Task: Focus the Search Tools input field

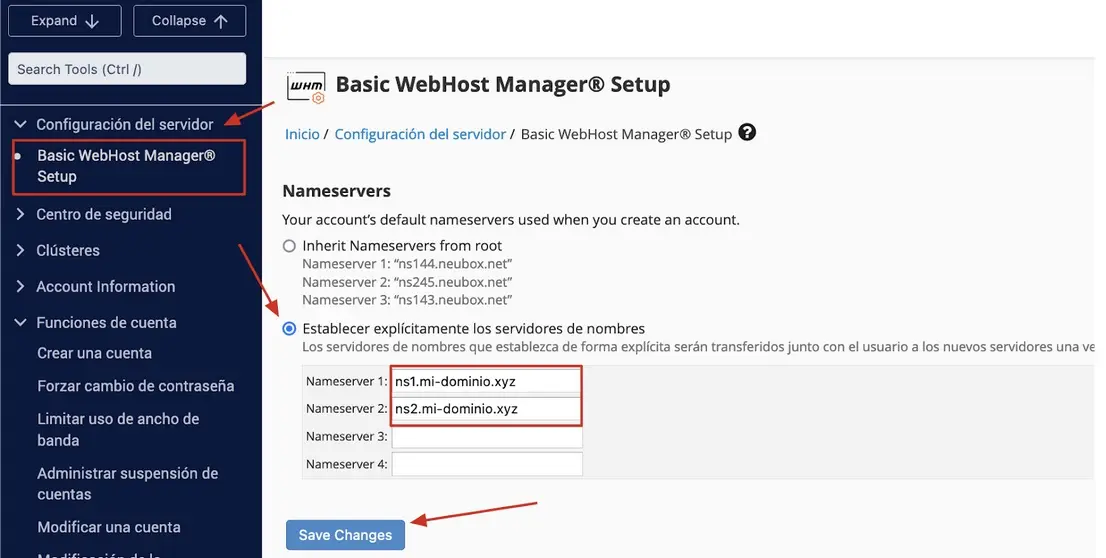Action: 127,69
